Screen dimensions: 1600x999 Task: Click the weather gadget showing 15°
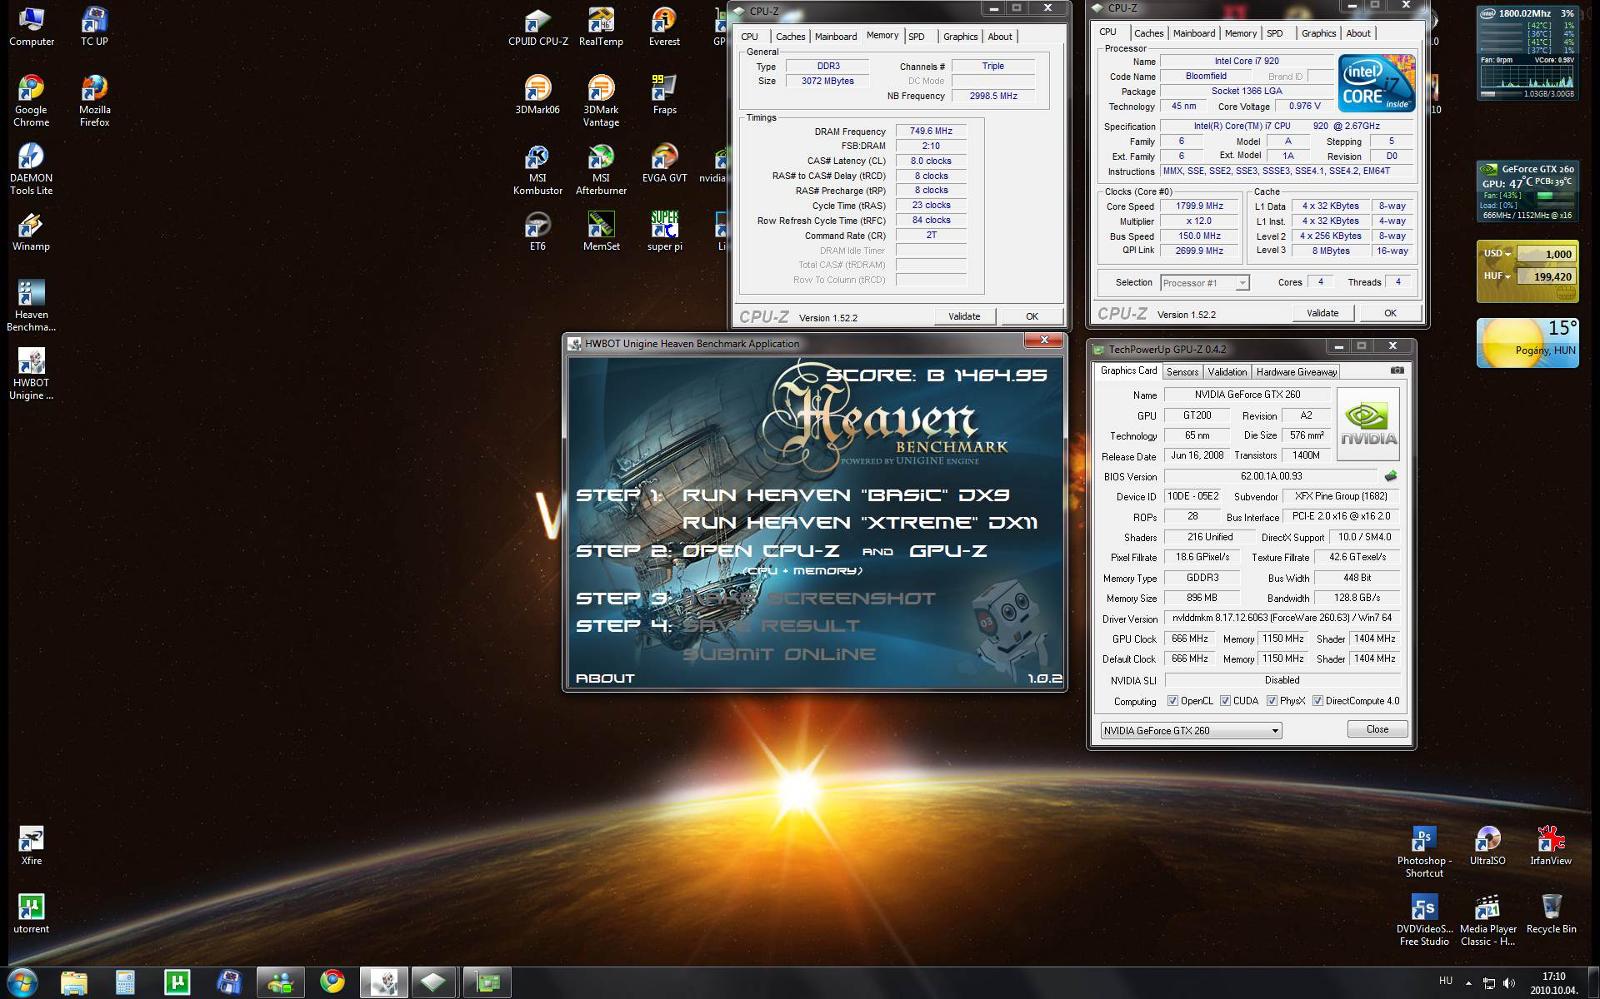1527,343
